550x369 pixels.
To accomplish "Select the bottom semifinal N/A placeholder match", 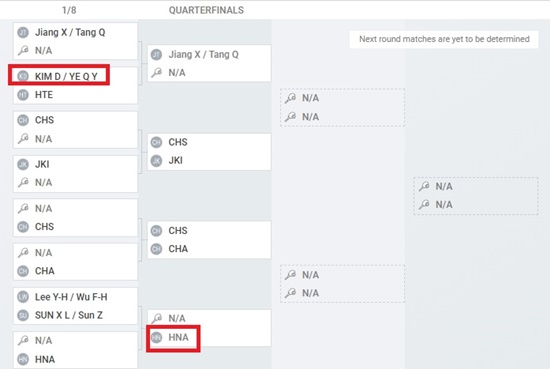I will [342, 284].
